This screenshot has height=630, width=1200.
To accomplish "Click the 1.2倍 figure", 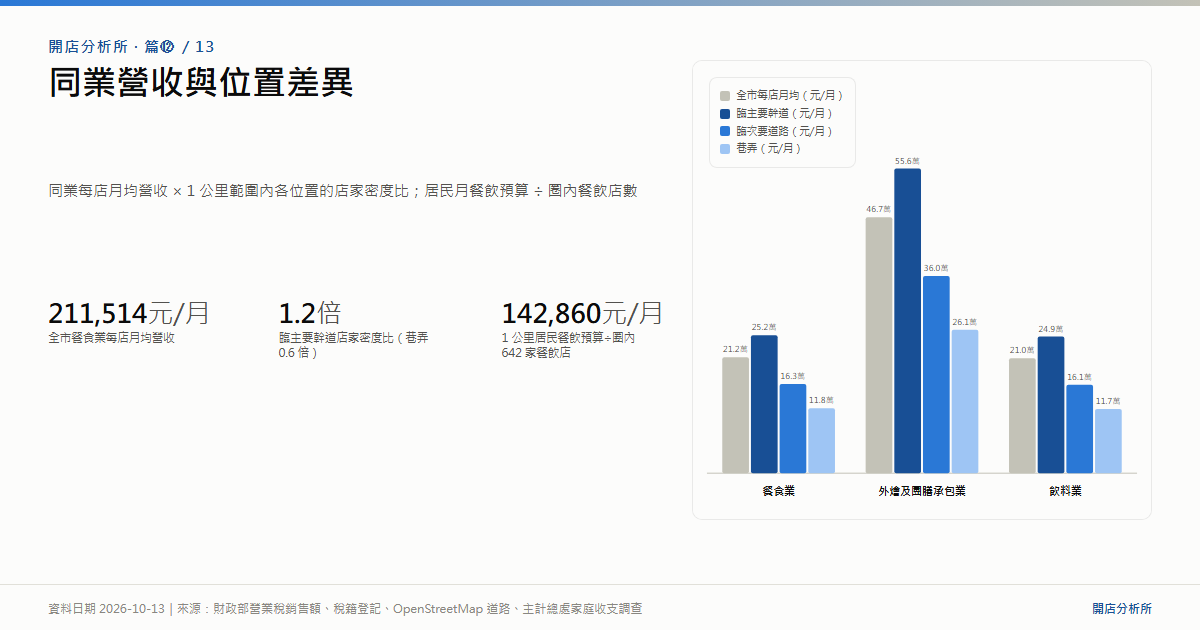I will pos(309,313).
